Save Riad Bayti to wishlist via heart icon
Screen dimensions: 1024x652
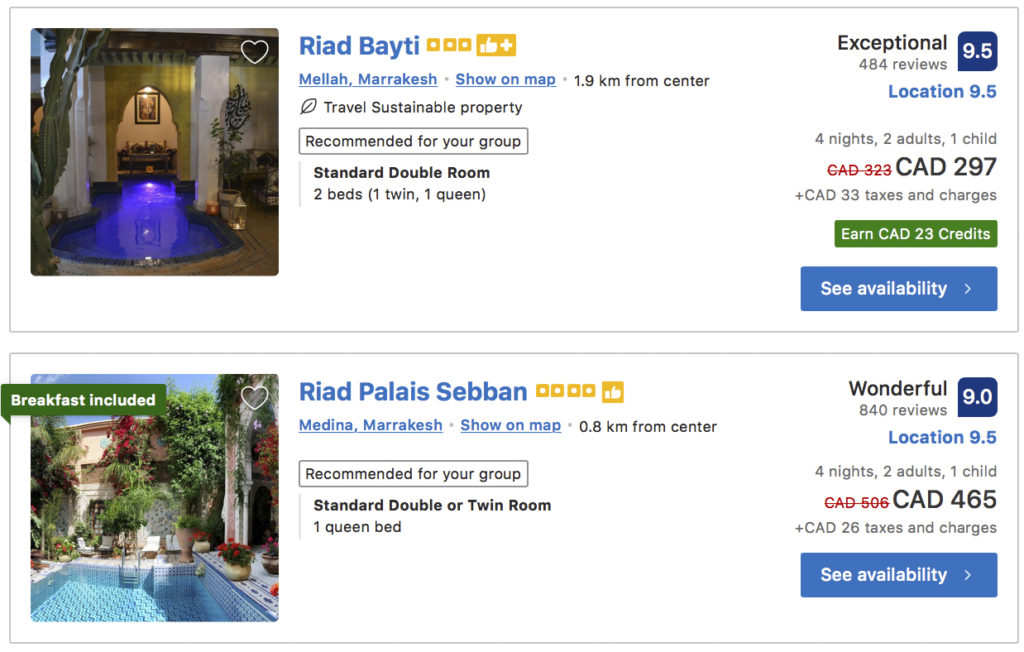point(255,51)
